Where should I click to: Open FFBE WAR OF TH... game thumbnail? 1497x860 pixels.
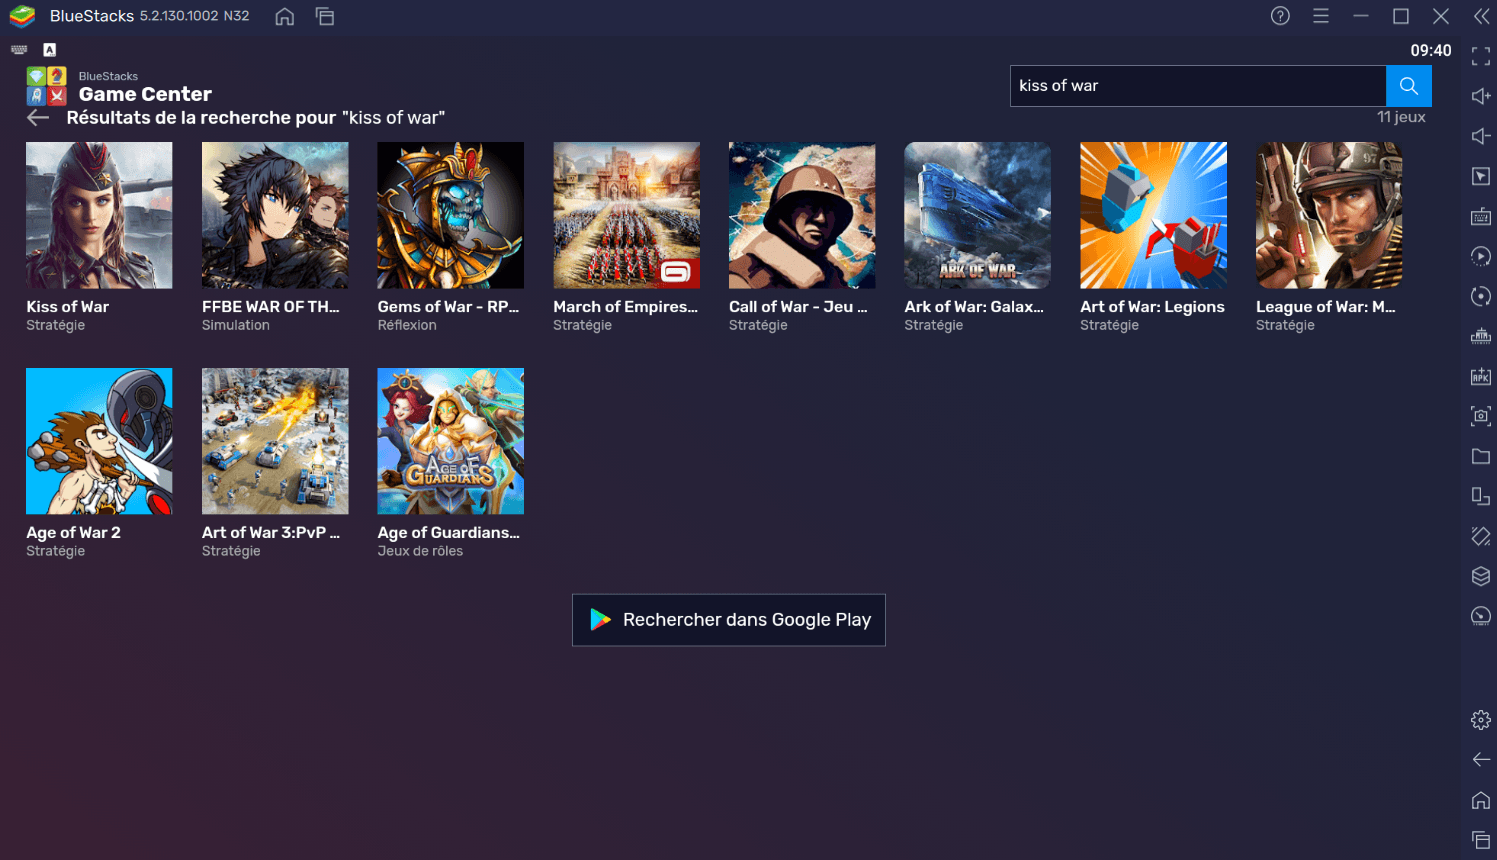[275, 215]
